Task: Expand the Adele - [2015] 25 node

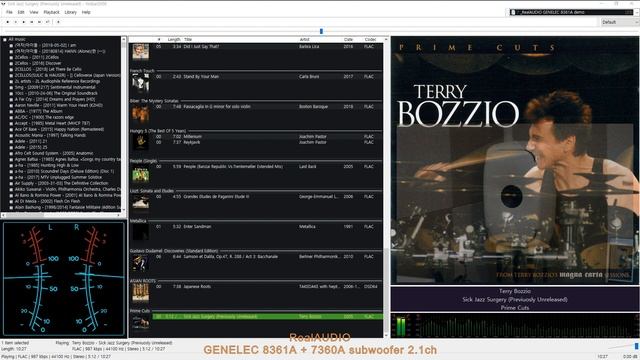Action: (x=11, y=147)
